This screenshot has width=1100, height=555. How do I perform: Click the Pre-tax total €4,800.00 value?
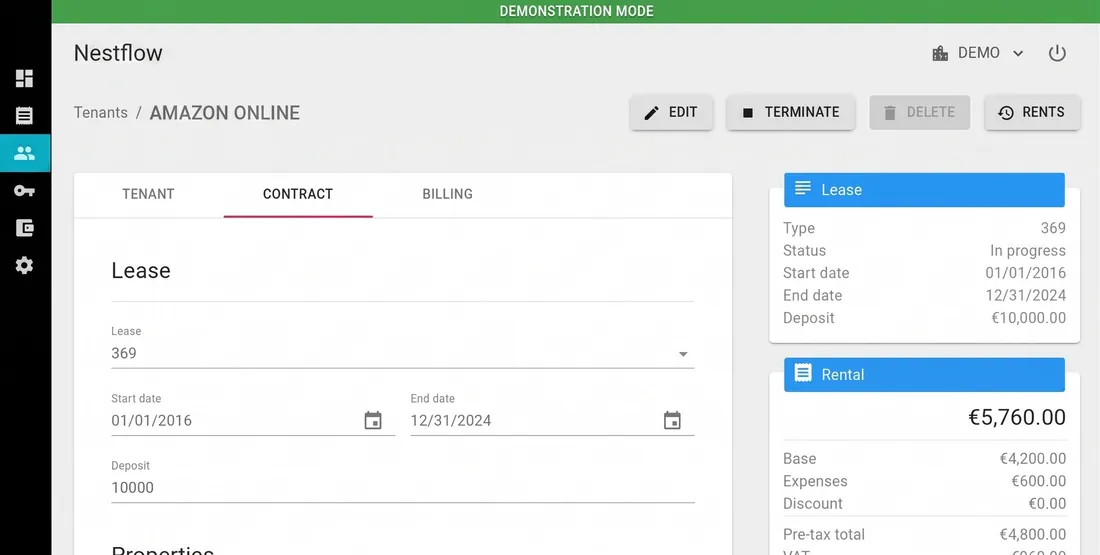pos(1033,535)
